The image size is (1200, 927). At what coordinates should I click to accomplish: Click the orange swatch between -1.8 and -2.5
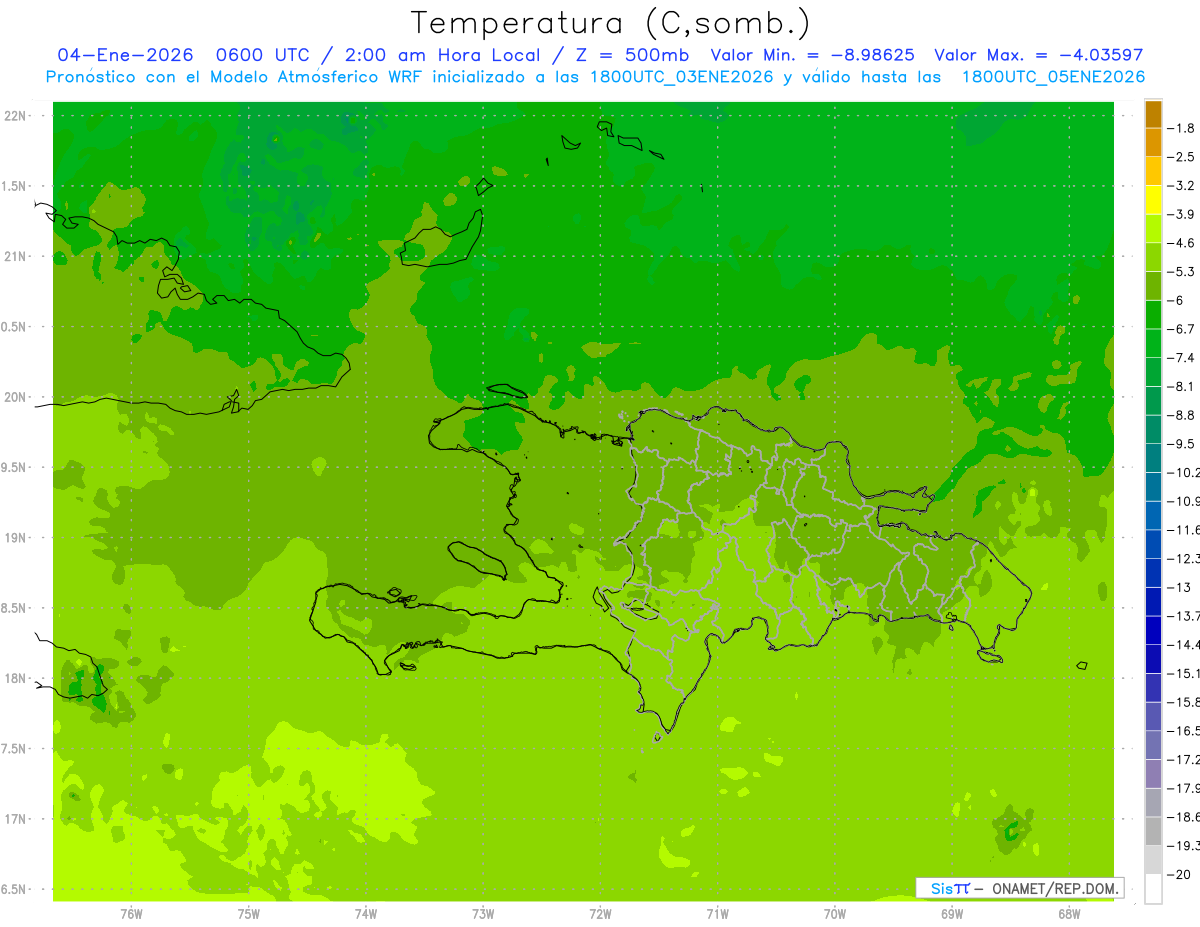click(x=1153, y=143)
